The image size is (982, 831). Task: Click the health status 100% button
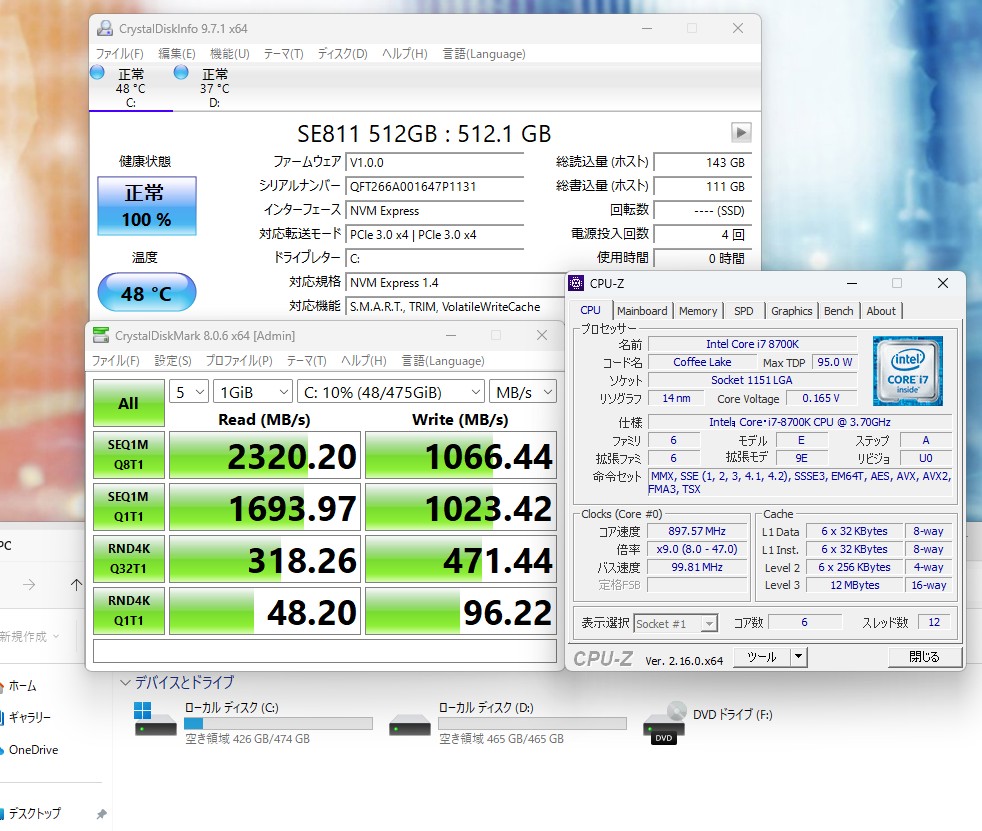(147, 206)
